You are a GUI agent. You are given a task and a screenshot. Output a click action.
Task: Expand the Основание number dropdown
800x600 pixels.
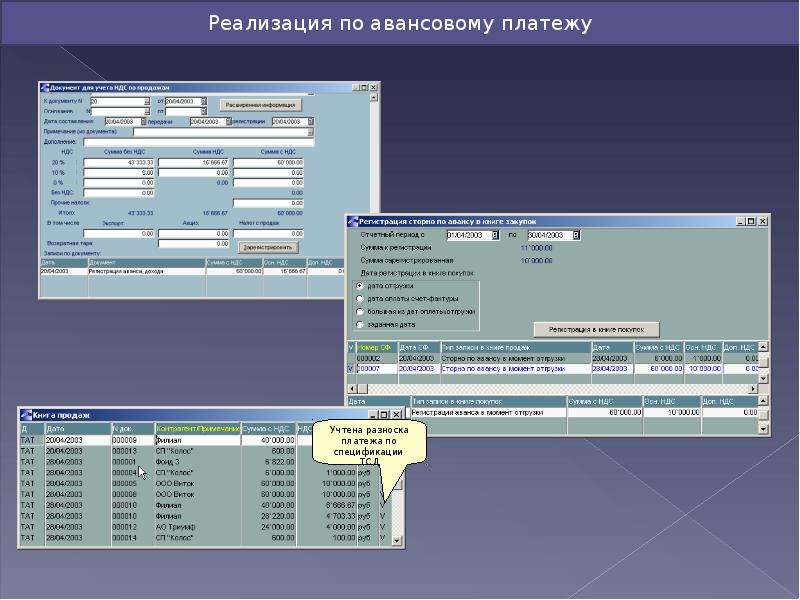click(x=146, y=111)
